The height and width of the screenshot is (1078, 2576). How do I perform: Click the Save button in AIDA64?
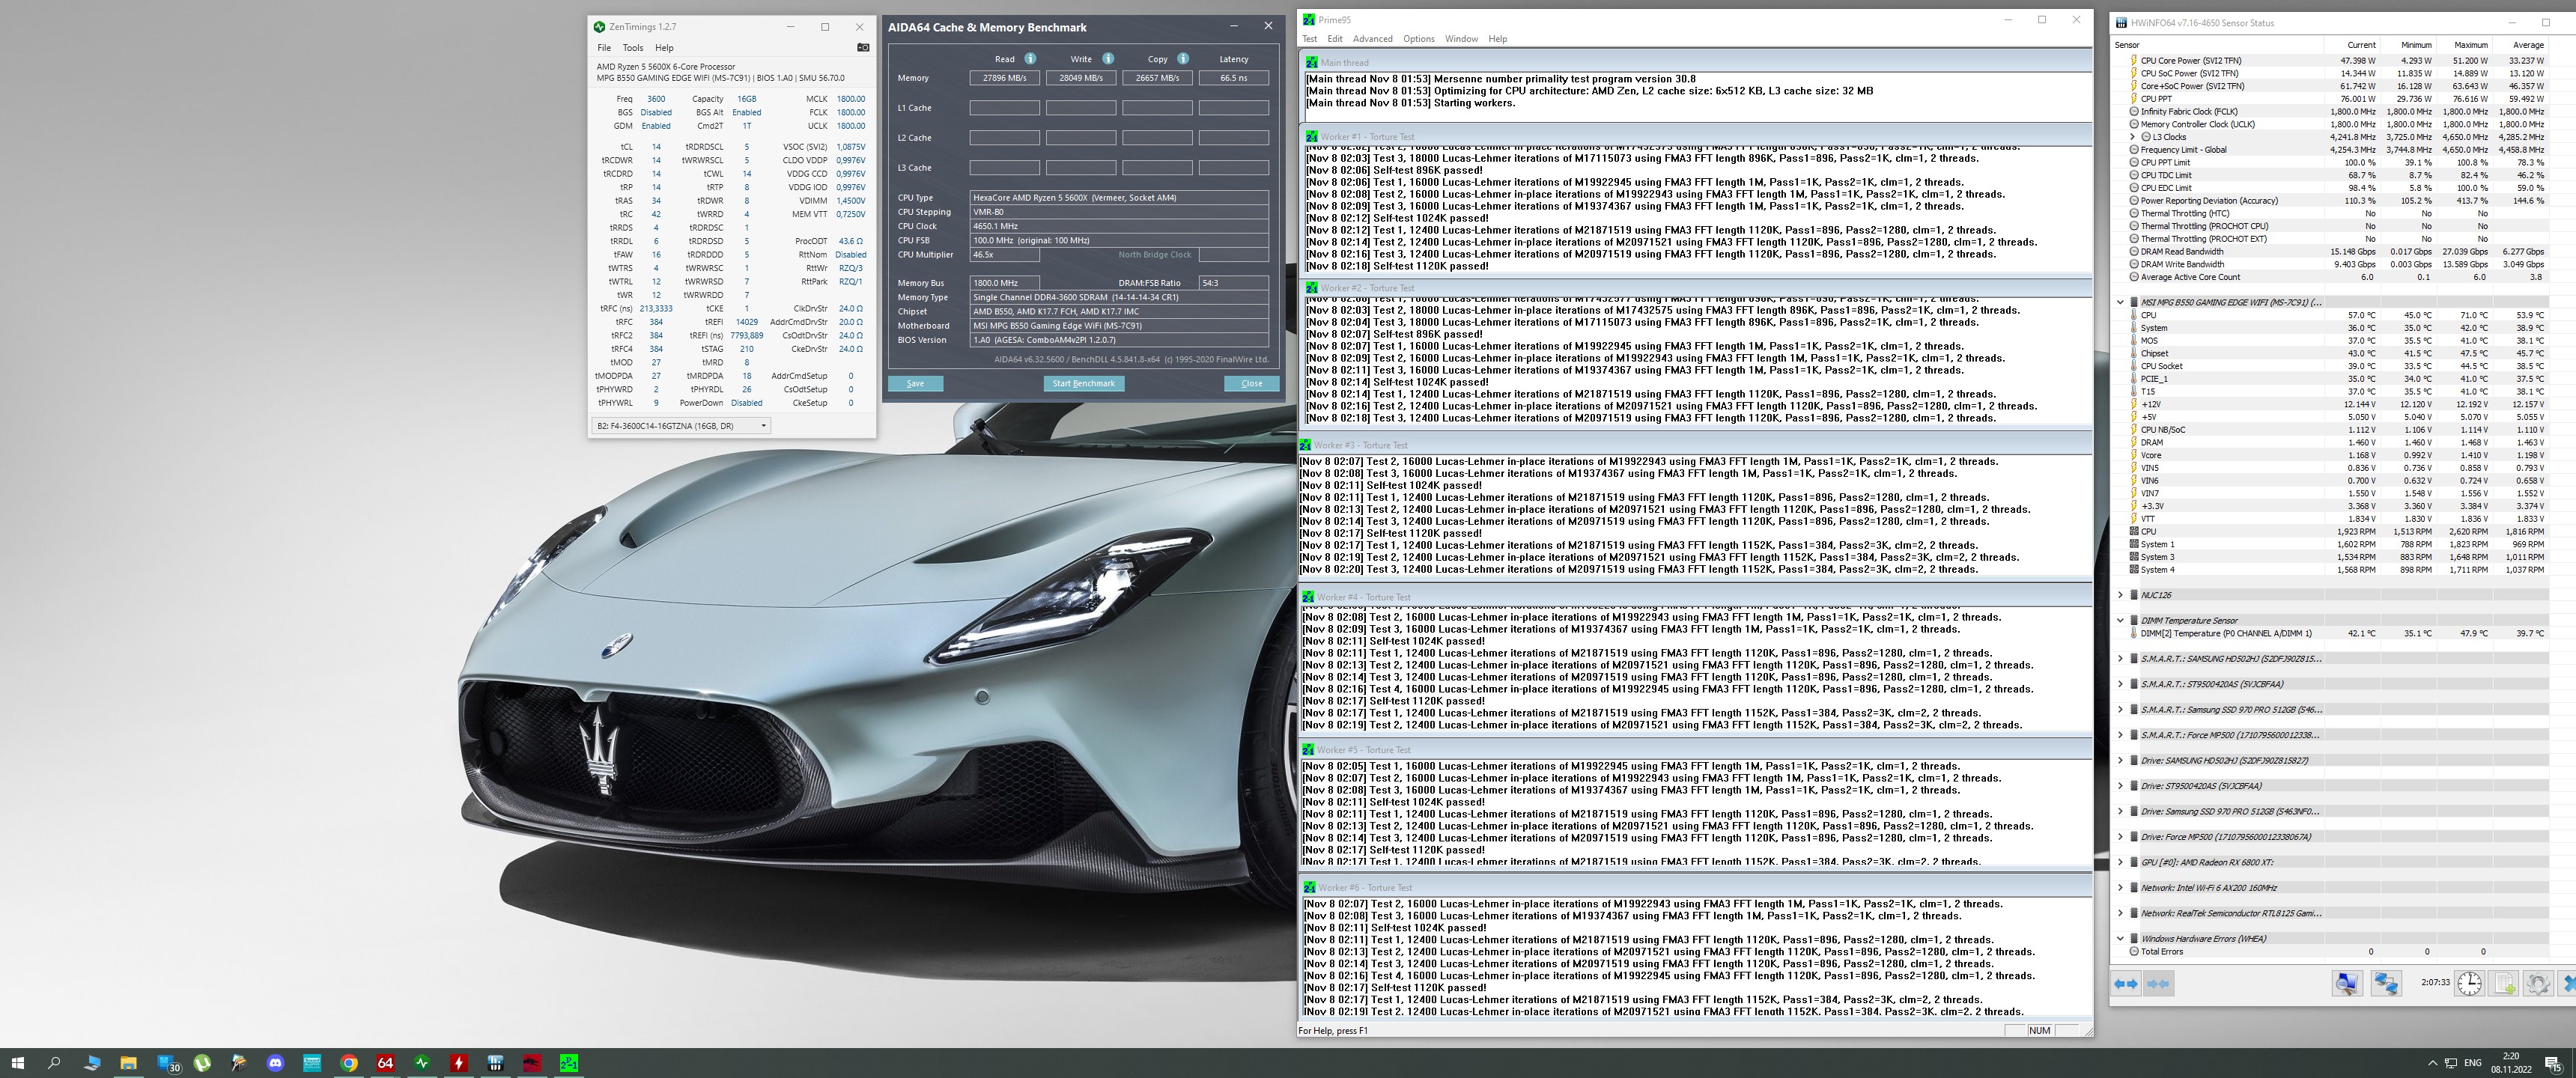click(x=915, y=384)
